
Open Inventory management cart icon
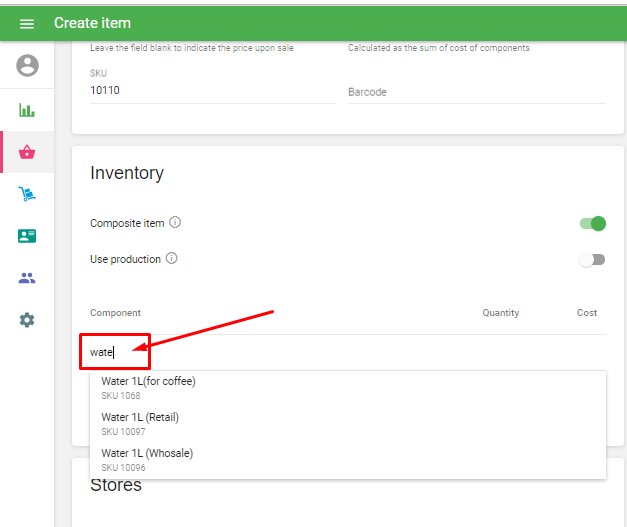coord(27,194)
